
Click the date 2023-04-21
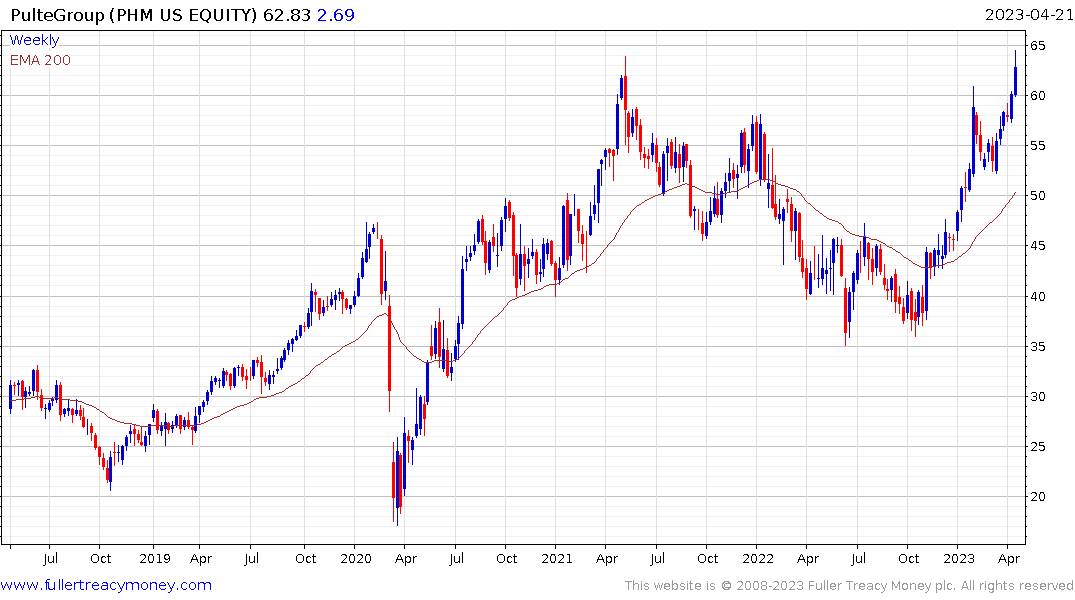tap(1029, 15)
